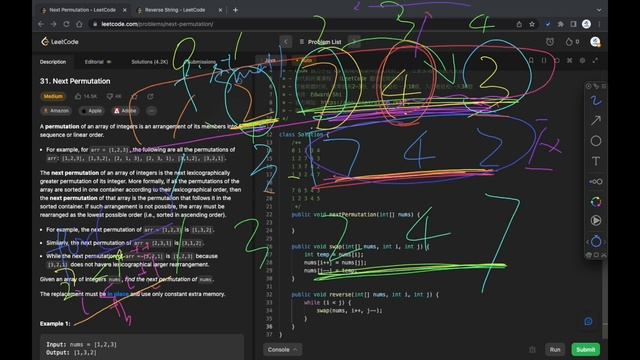Open the line thickness tool in annotation bar
The width and height of the screenshot is (640, 360).
coord(596,181)
